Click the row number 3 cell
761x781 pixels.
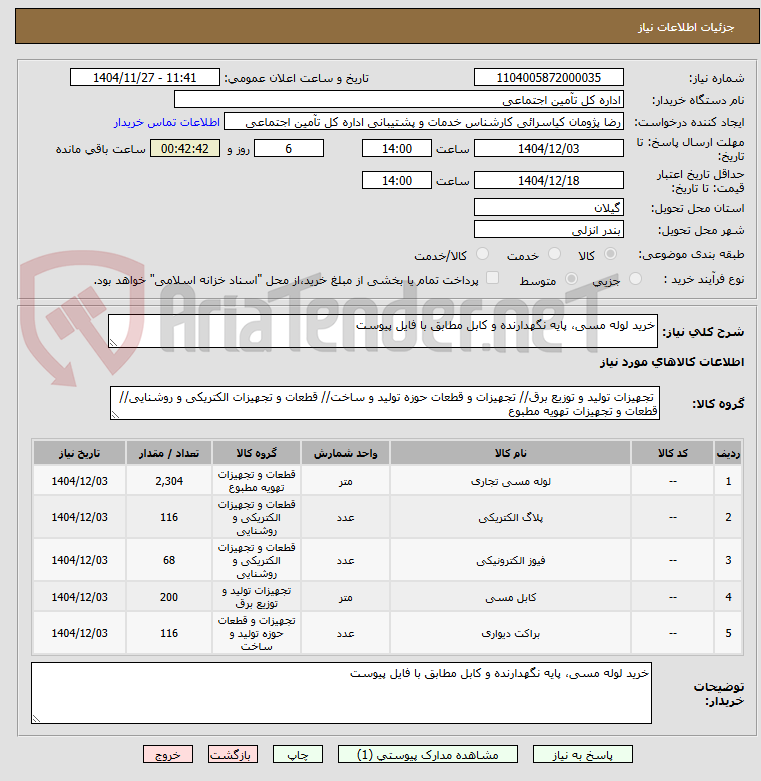pos(728,560)
